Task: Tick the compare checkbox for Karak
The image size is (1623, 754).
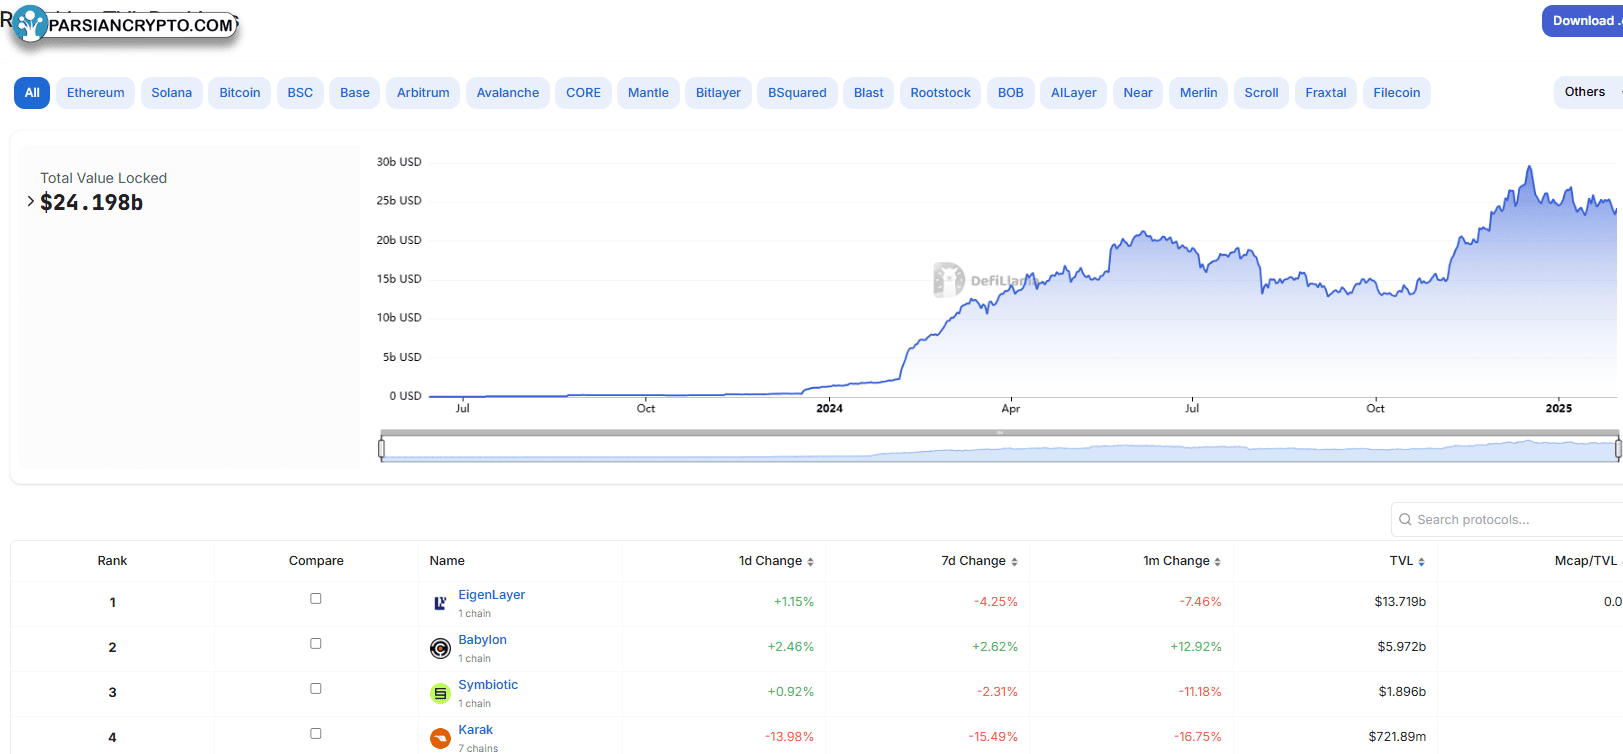Action: (x=316, y=733)
